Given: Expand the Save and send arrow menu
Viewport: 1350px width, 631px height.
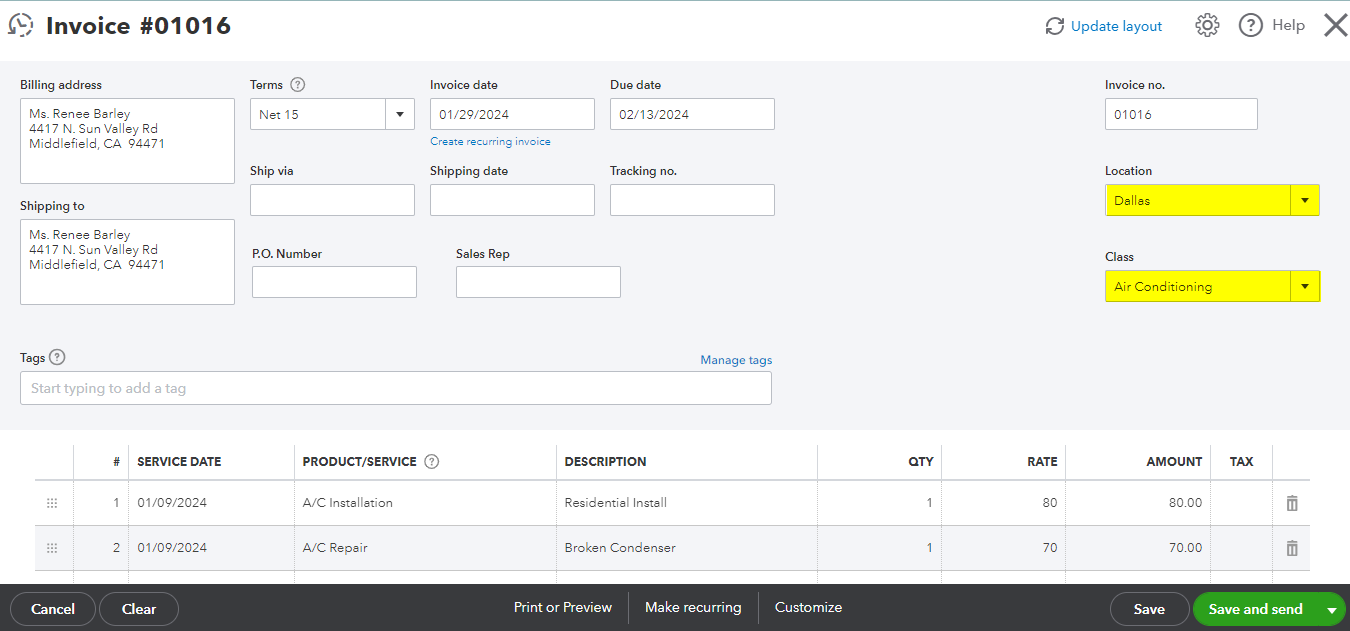Looking at the screenshot, I should 1331,609.
